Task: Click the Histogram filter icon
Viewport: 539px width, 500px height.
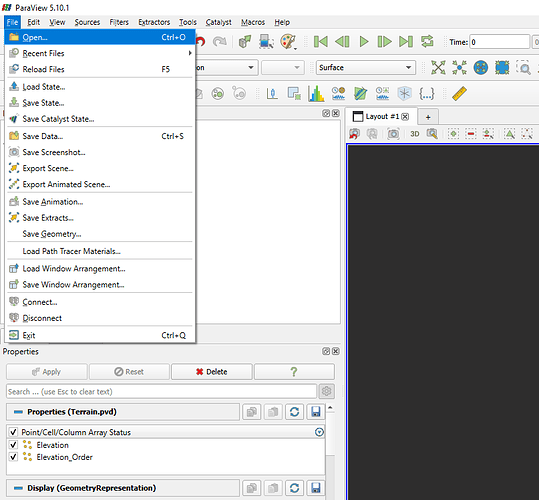Action: tap(316, 93)
